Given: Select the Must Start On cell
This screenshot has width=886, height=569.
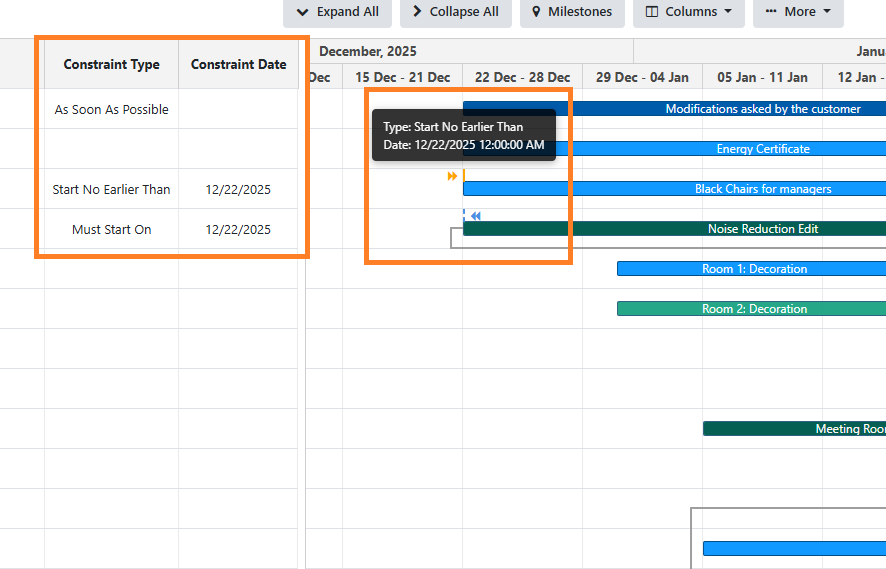Looking at the screenshot, I should click(x=111, y=229).
